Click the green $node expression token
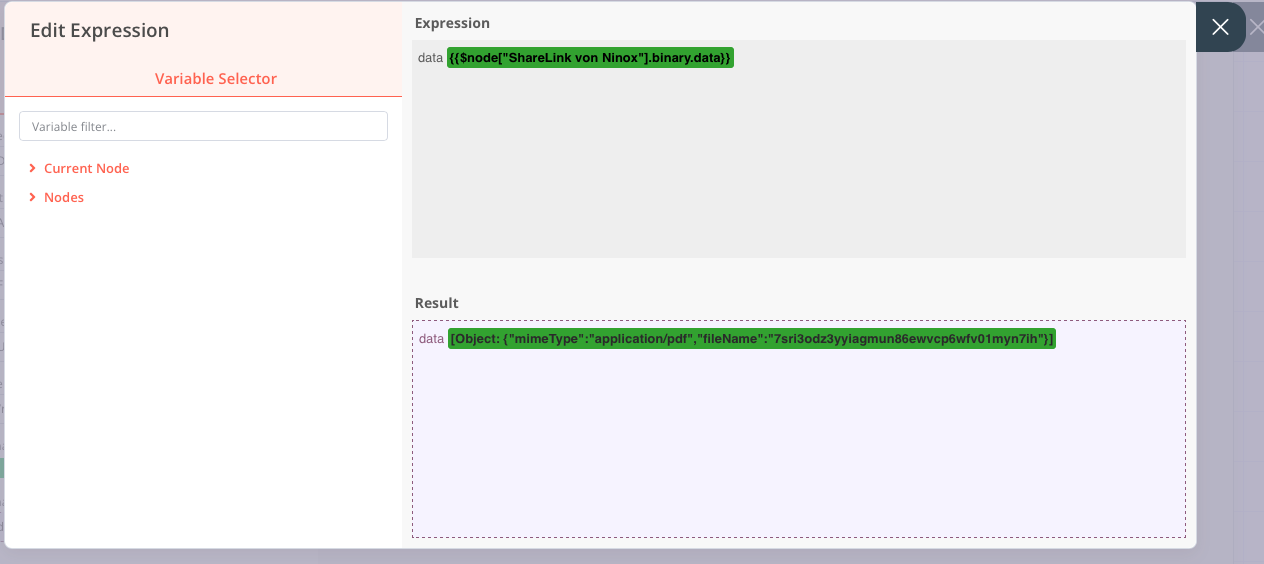1264x564 pixels. pyautogui.click(x=590, y=58)
